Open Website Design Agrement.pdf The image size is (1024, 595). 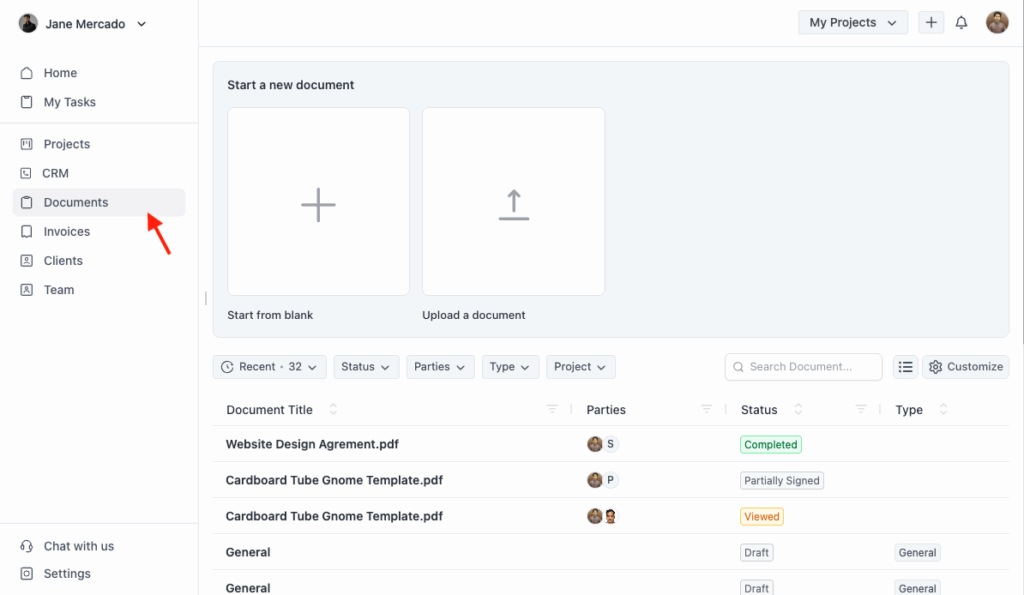[312, 444]
